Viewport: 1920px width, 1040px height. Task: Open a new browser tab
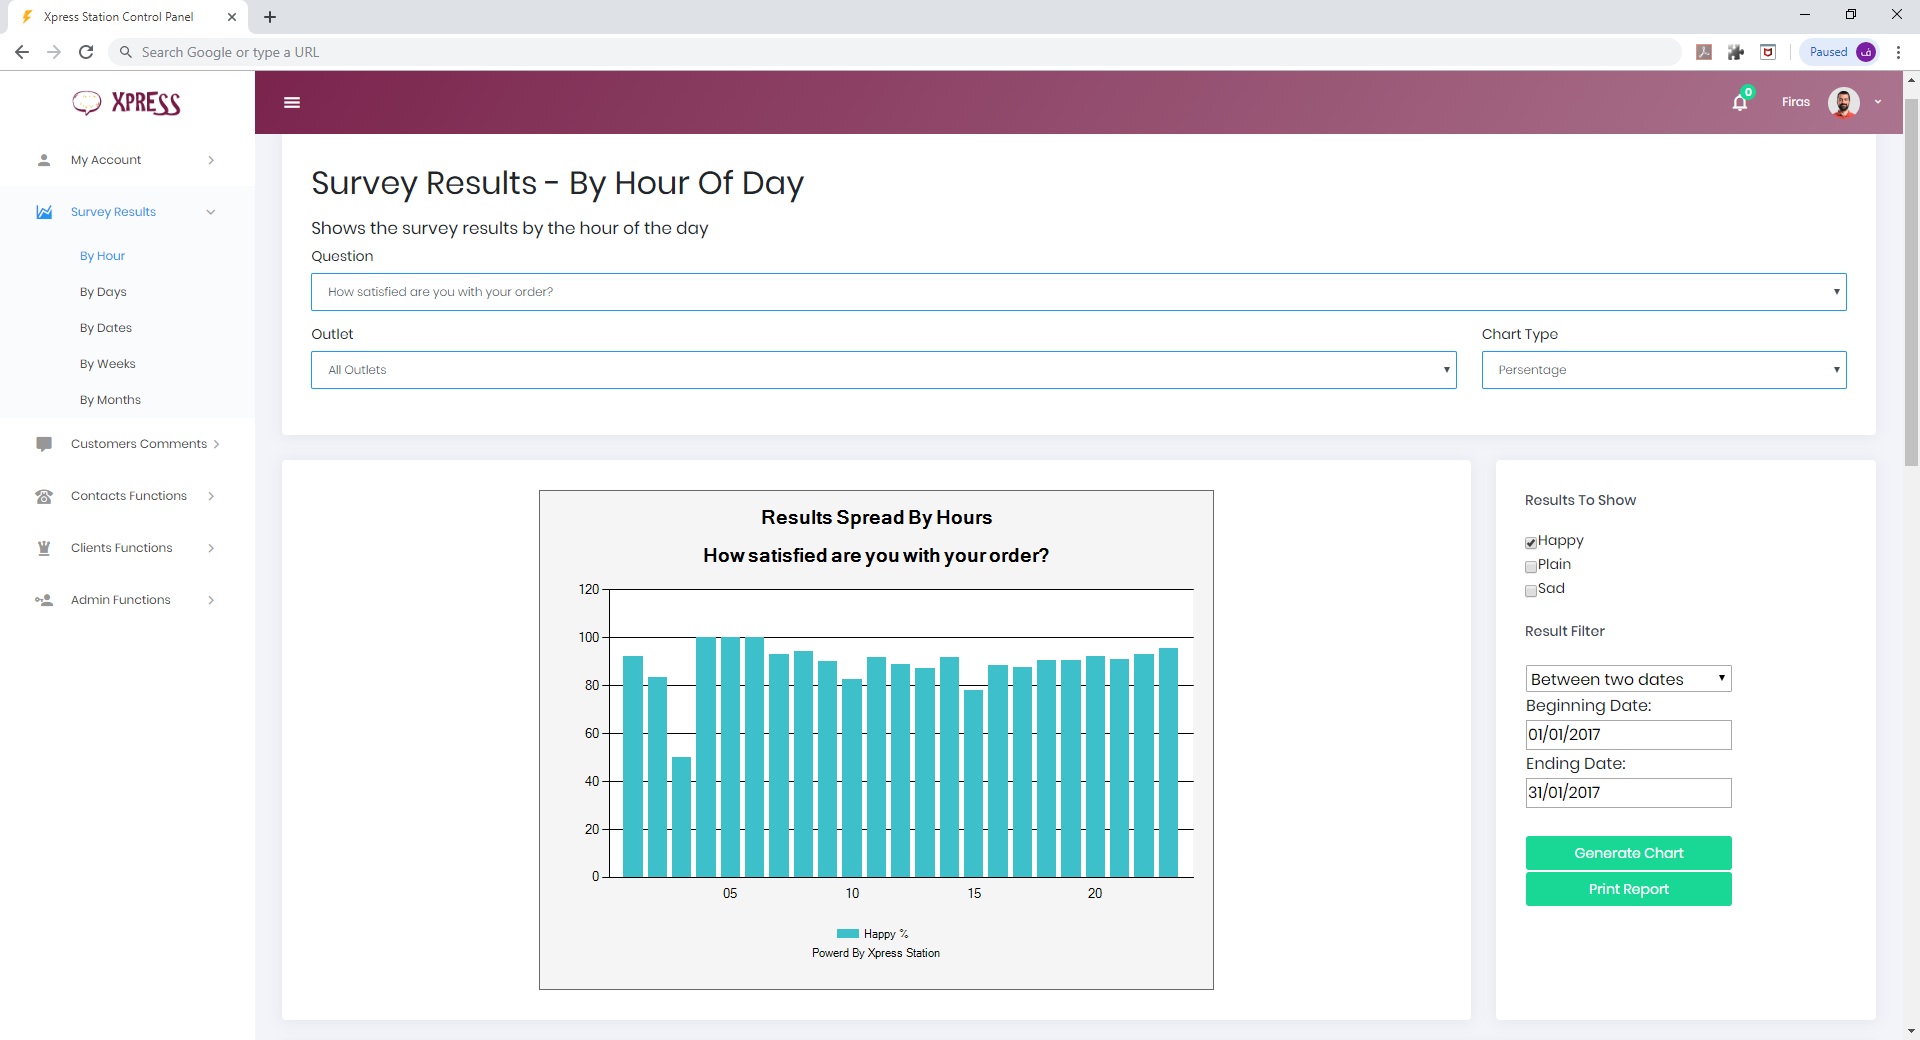coord(270,17)
